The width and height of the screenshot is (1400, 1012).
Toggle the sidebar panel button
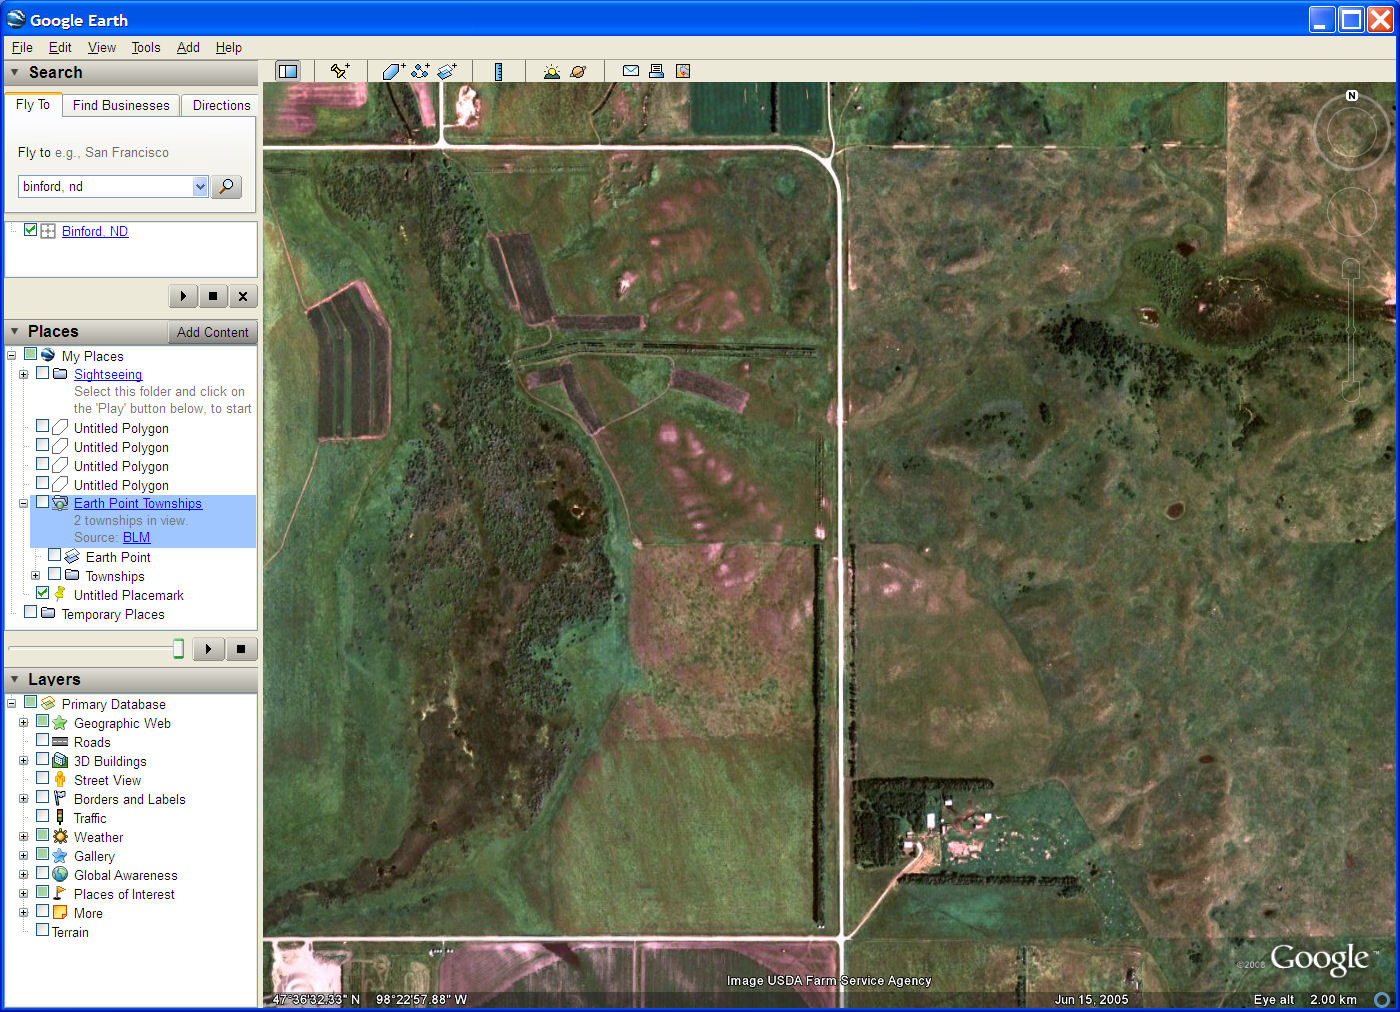[288, 71]
